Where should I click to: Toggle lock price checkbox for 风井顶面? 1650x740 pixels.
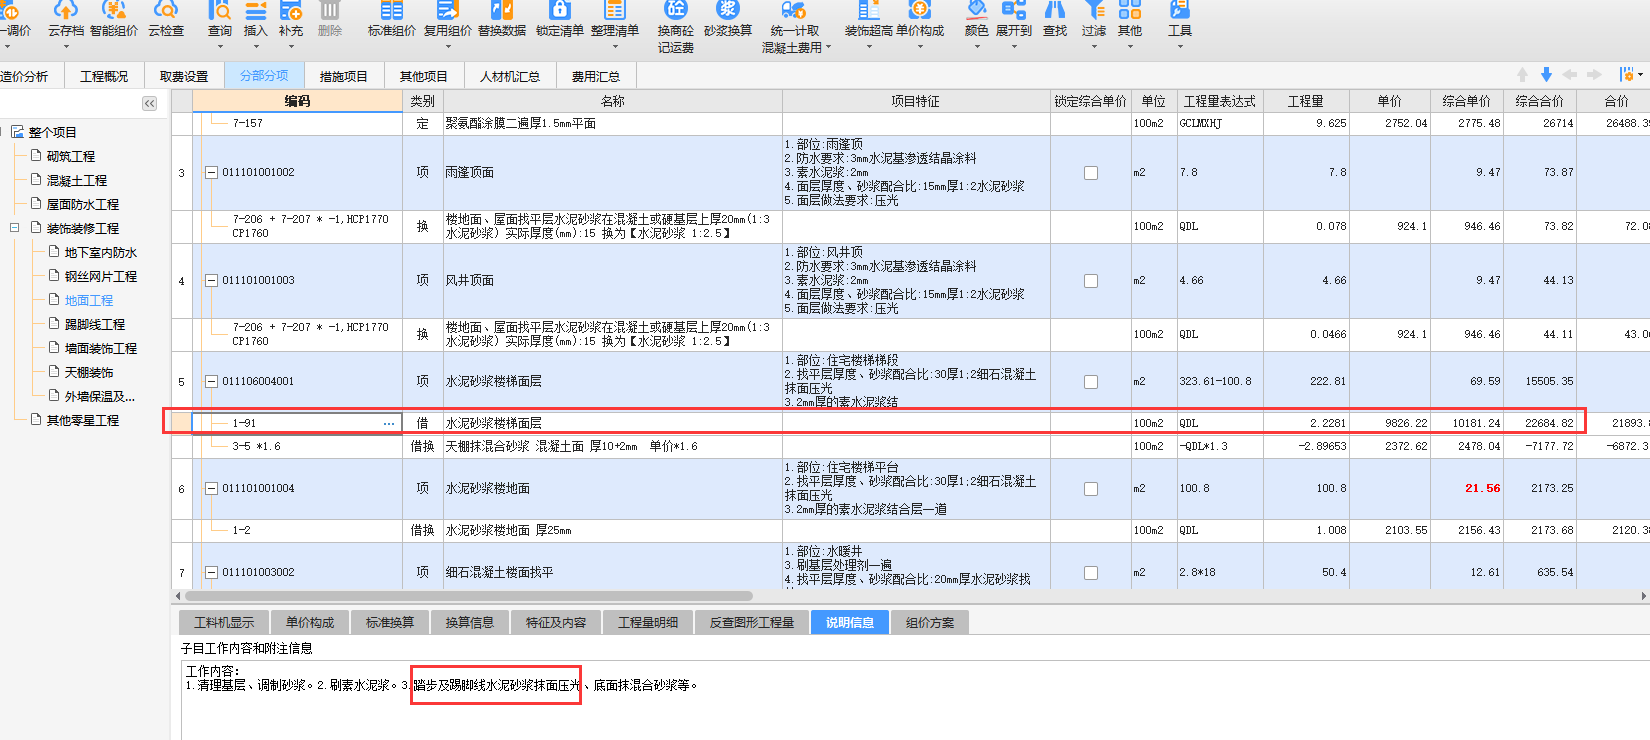[x=1091, y=281]
